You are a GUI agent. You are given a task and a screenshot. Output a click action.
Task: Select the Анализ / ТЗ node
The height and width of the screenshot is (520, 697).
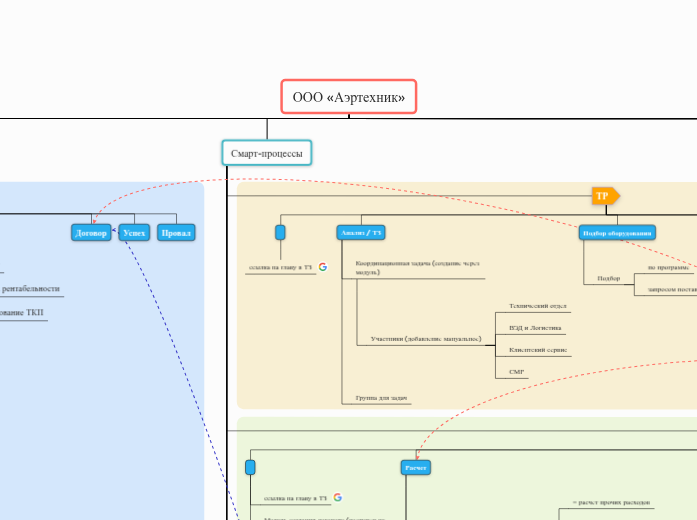[x=361, y=232]
